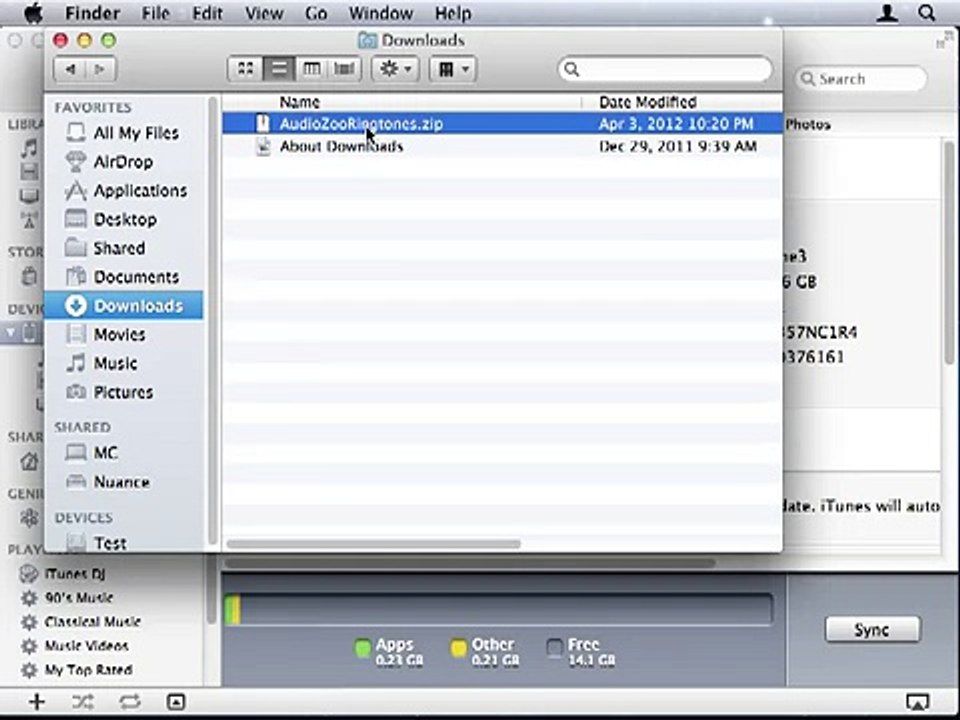
Task: Open Spotlight search in menu bar
Action: pyautogui.click(x=927, y=13)
